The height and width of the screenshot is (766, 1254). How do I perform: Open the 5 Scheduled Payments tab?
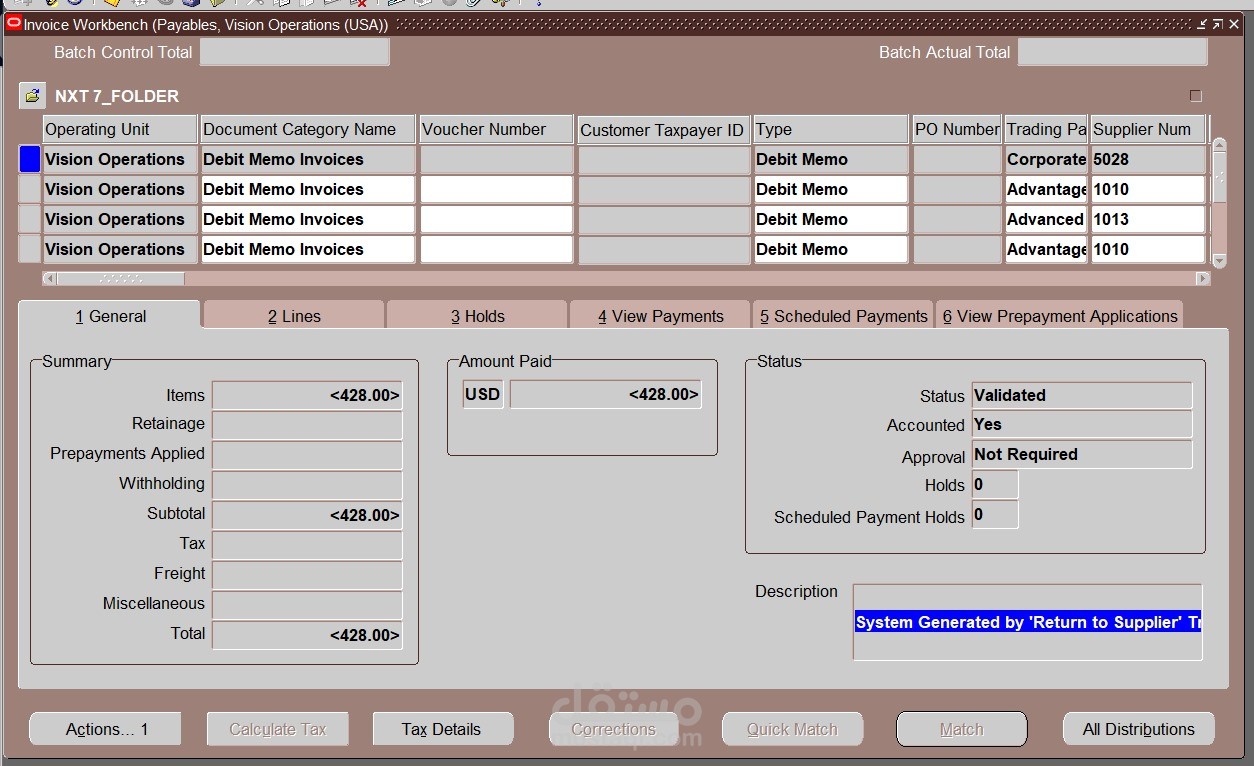tap(843, 316)
